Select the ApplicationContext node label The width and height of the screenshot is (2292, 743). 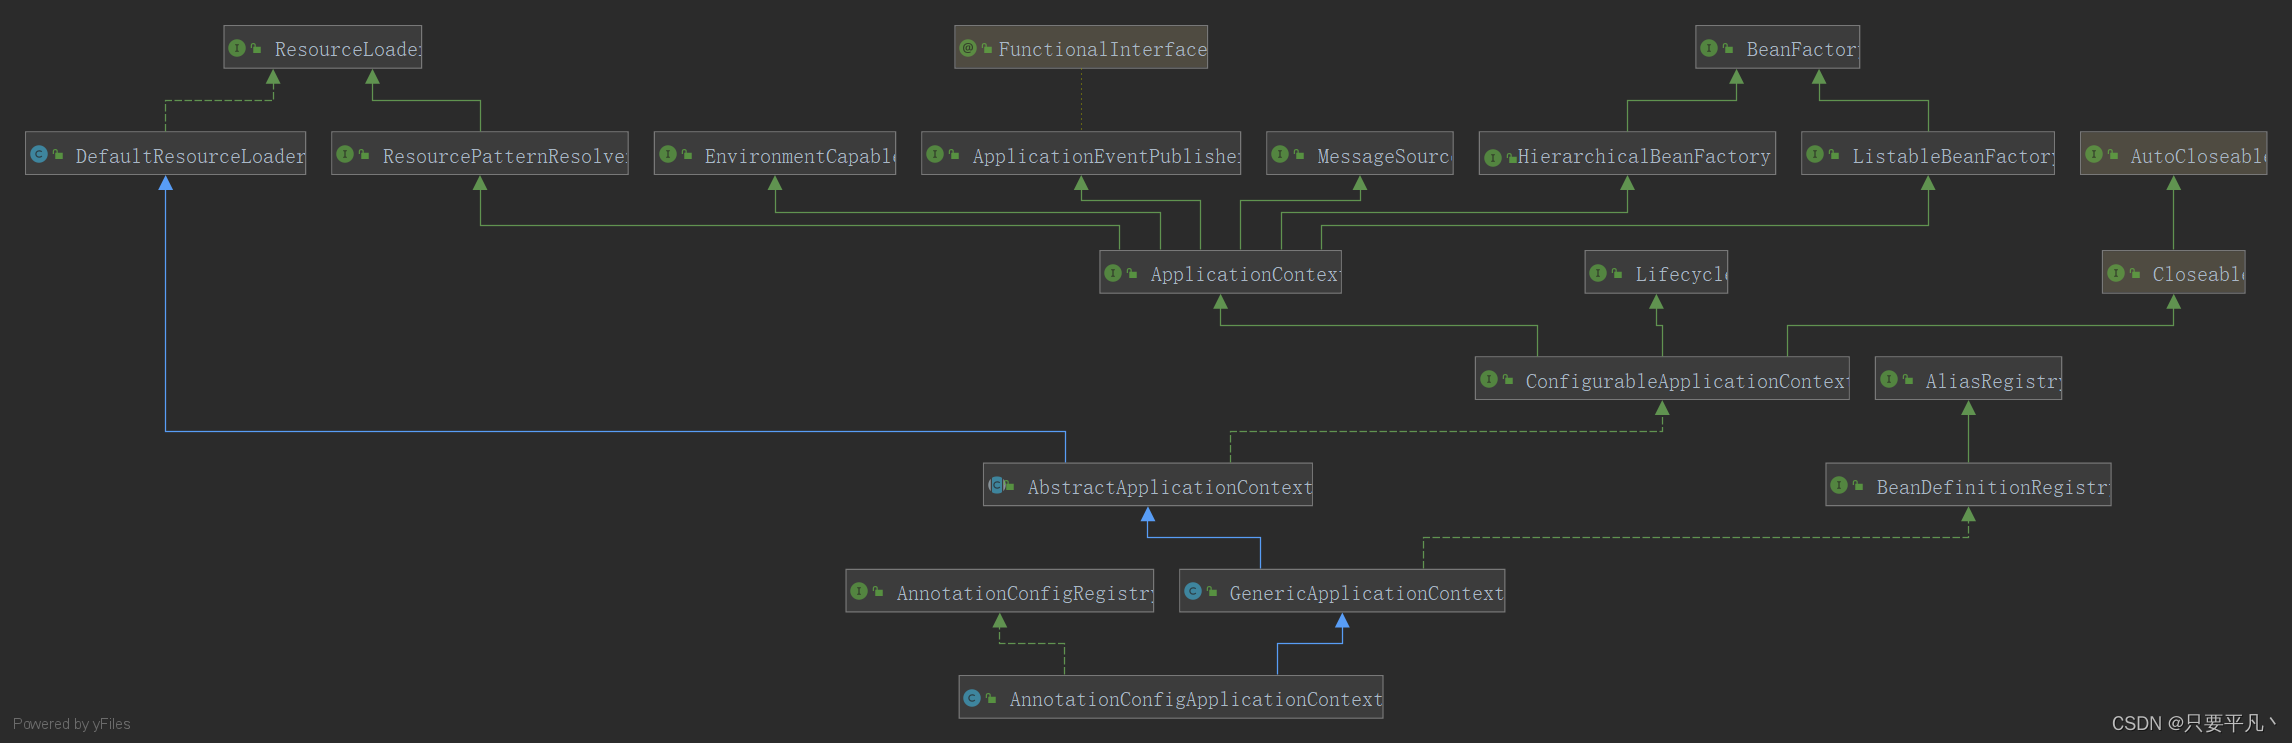(1245, 274)
